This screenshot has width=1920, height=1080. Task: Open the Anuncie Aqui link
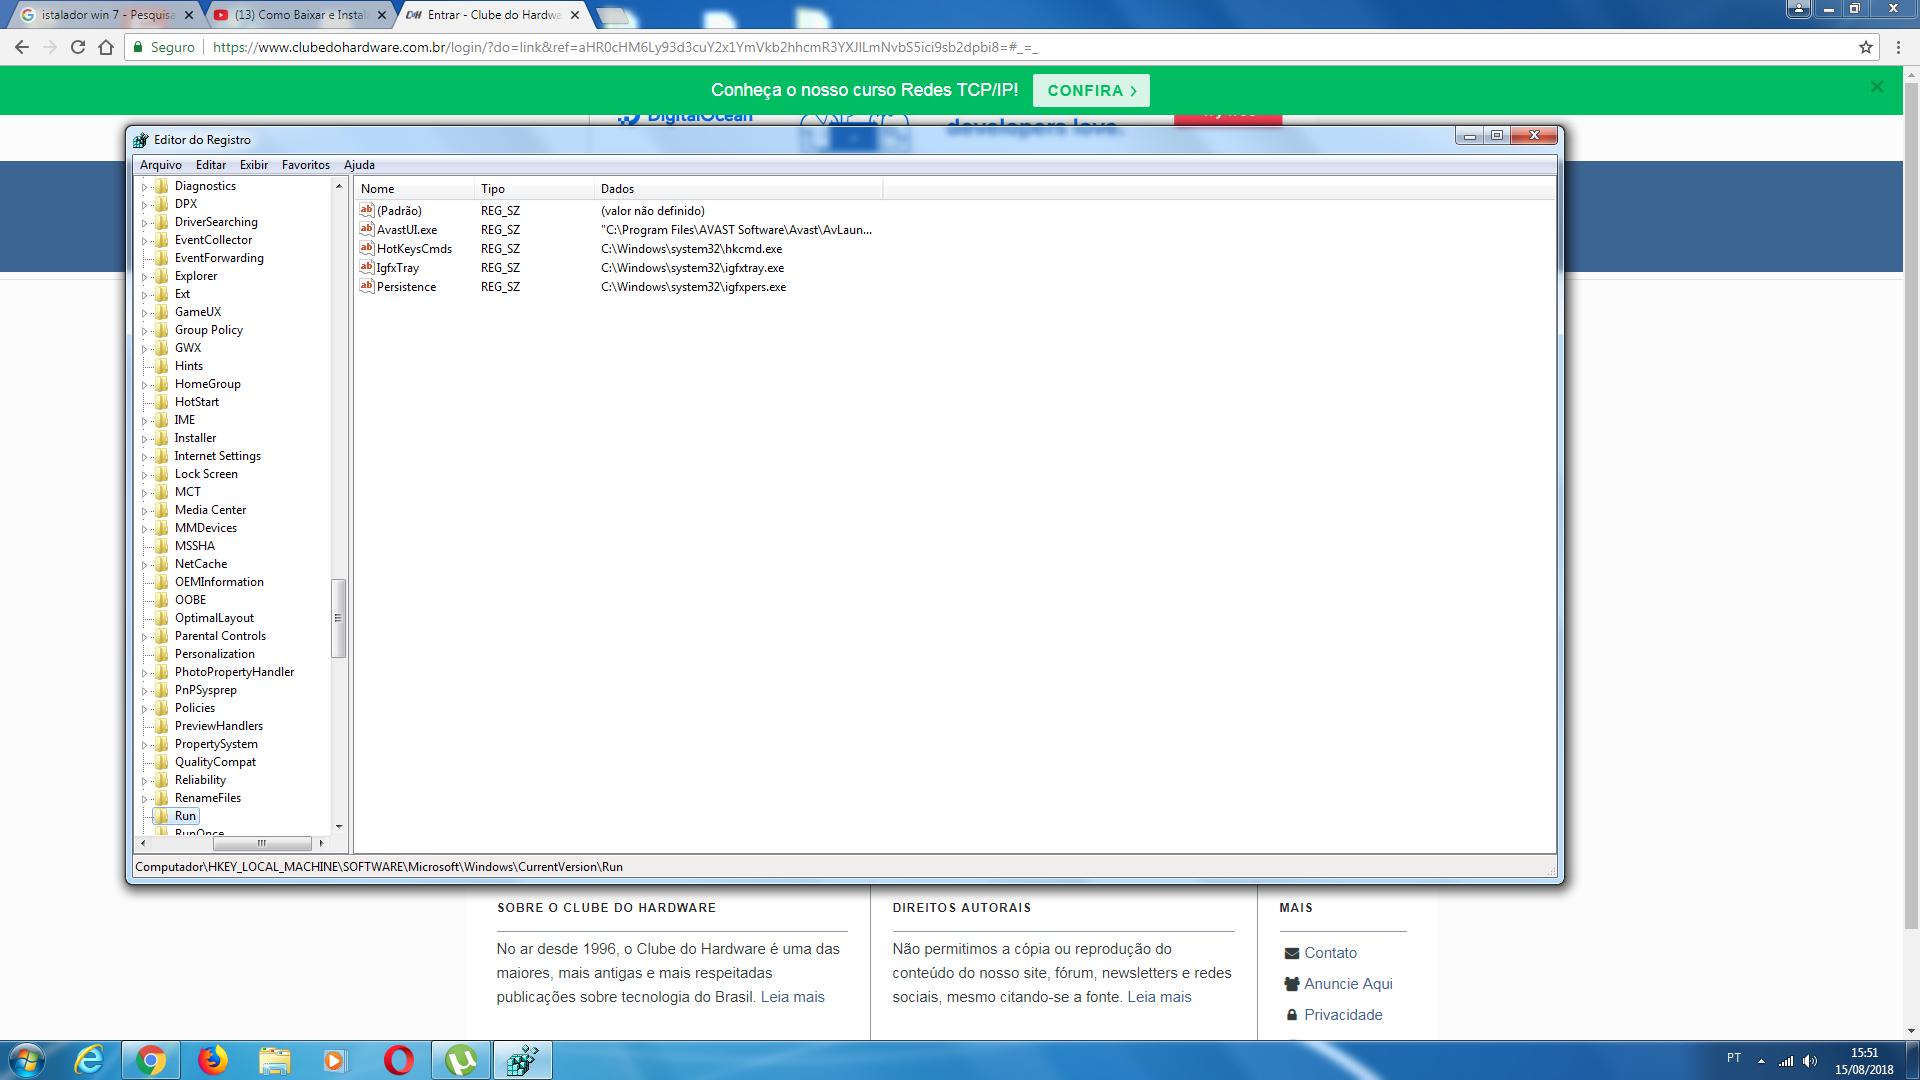(1348, 984)
